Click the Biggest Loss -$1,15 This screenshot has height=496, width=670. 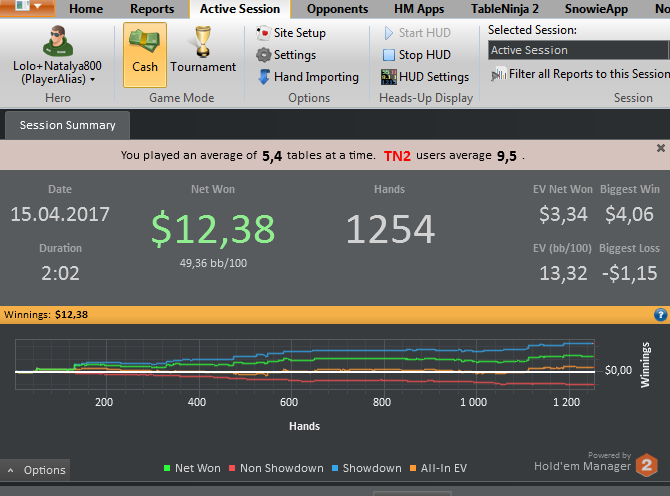tap(629, 273)
